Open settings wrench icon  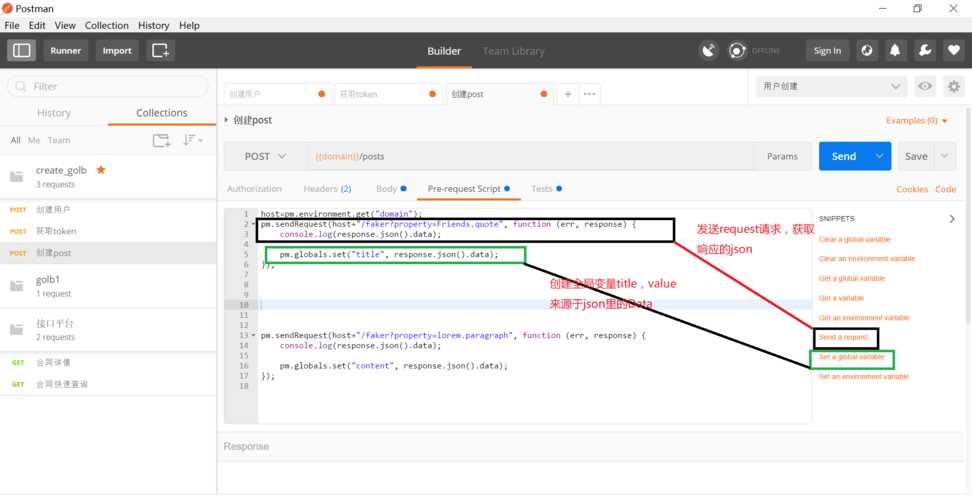[x=924, y=51]
